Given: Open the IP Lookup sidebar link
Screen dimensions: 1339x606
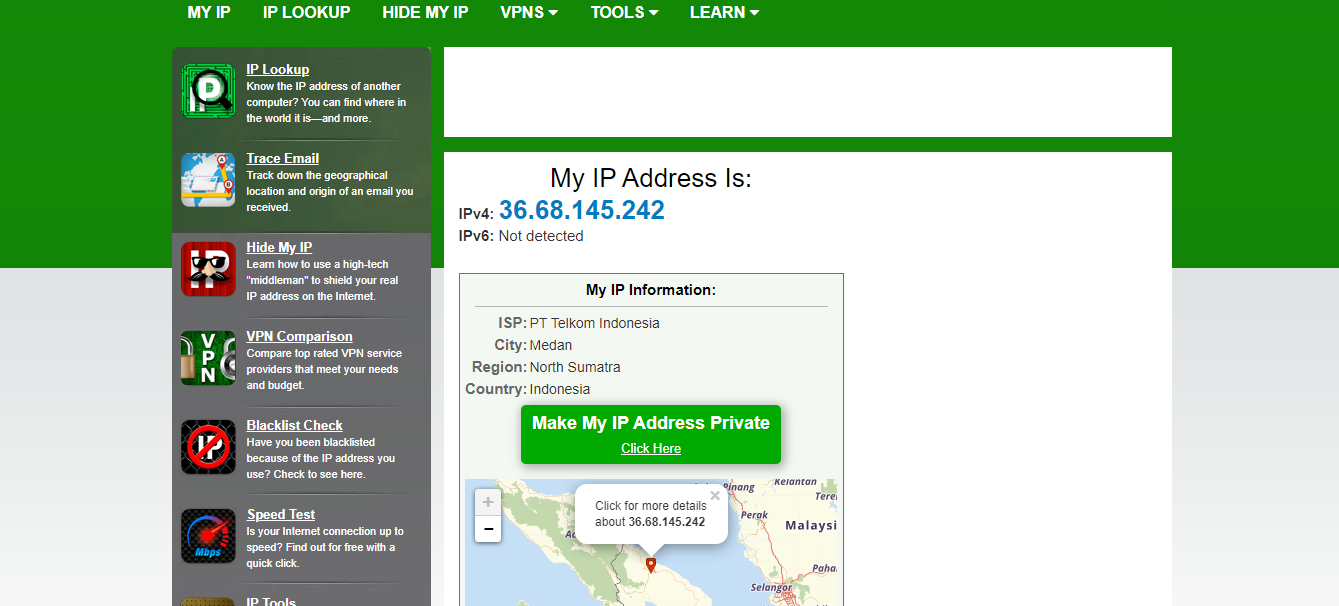Looking at the screenshot, I should tap(278, 69).
